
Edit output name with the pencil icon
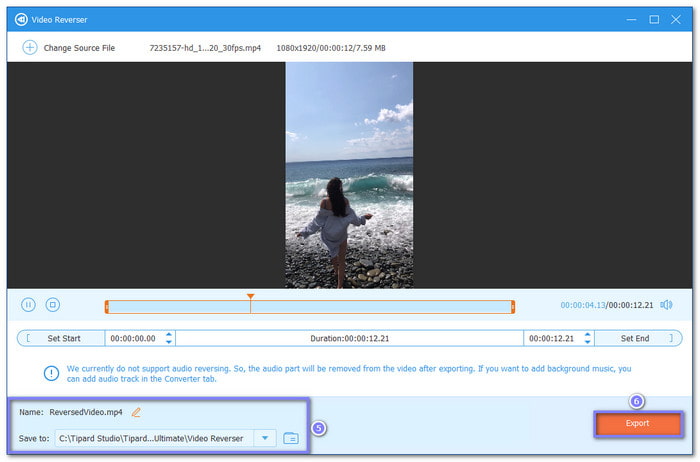tap(136, 412)
